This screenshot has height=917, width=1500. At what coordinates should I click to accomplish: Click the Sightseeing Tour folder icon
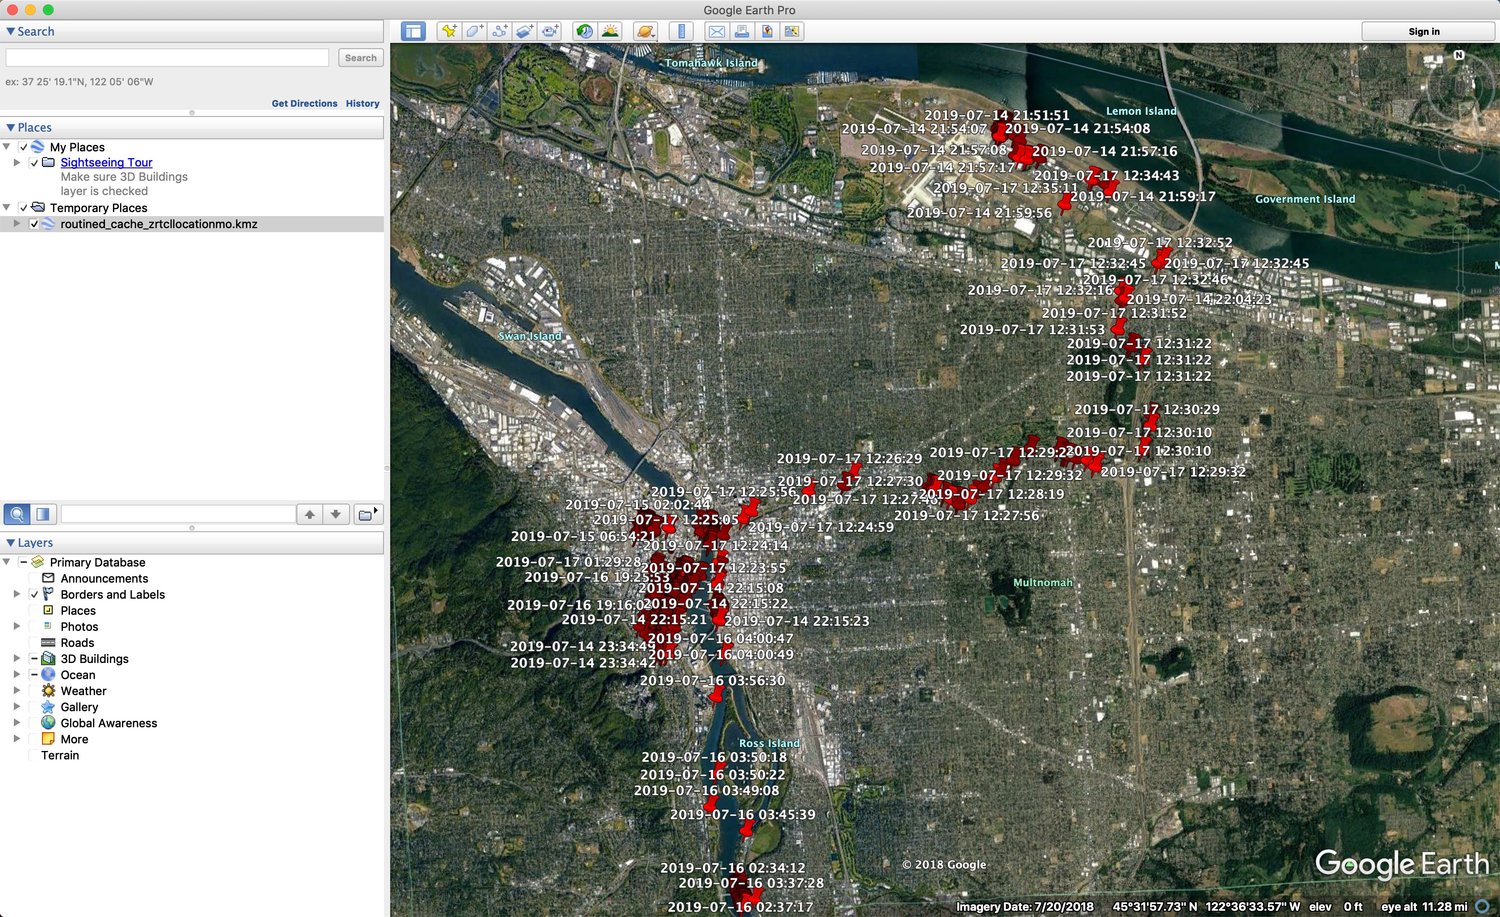[x=48, y=162]
